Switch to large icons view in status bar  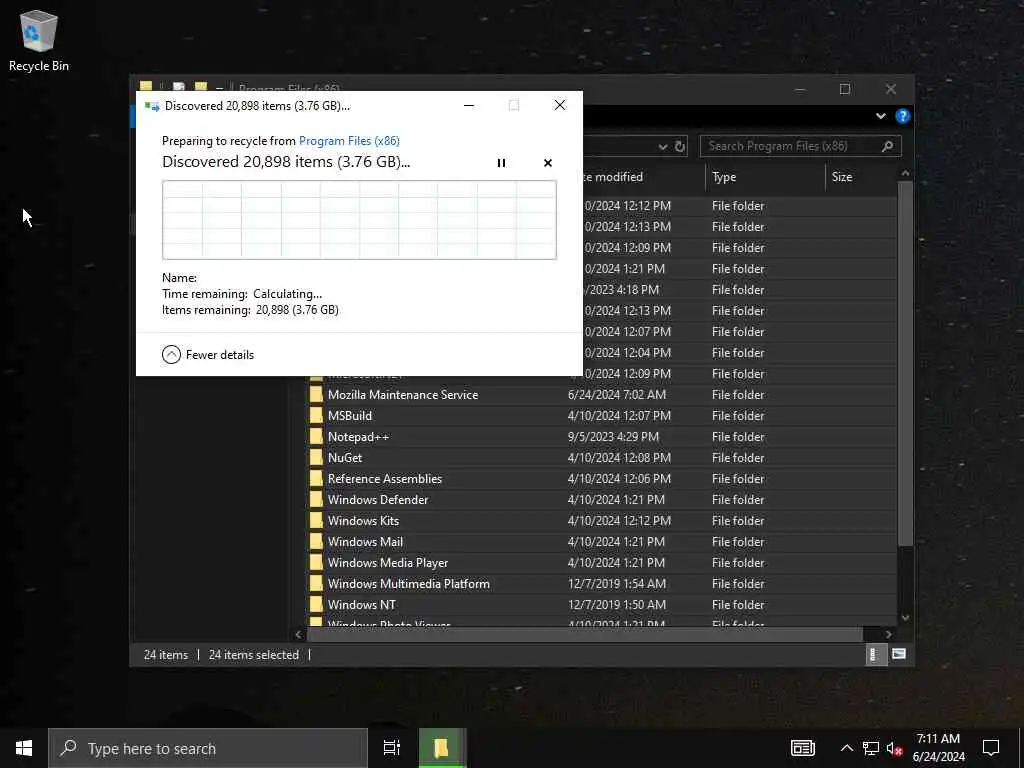899,654
